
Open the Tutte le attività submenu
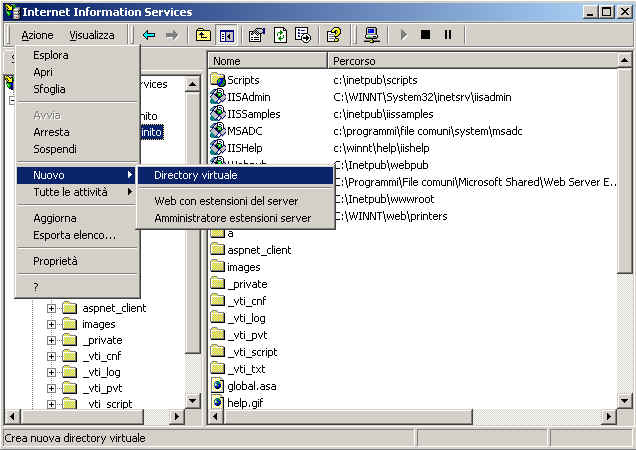pos(76,192)
